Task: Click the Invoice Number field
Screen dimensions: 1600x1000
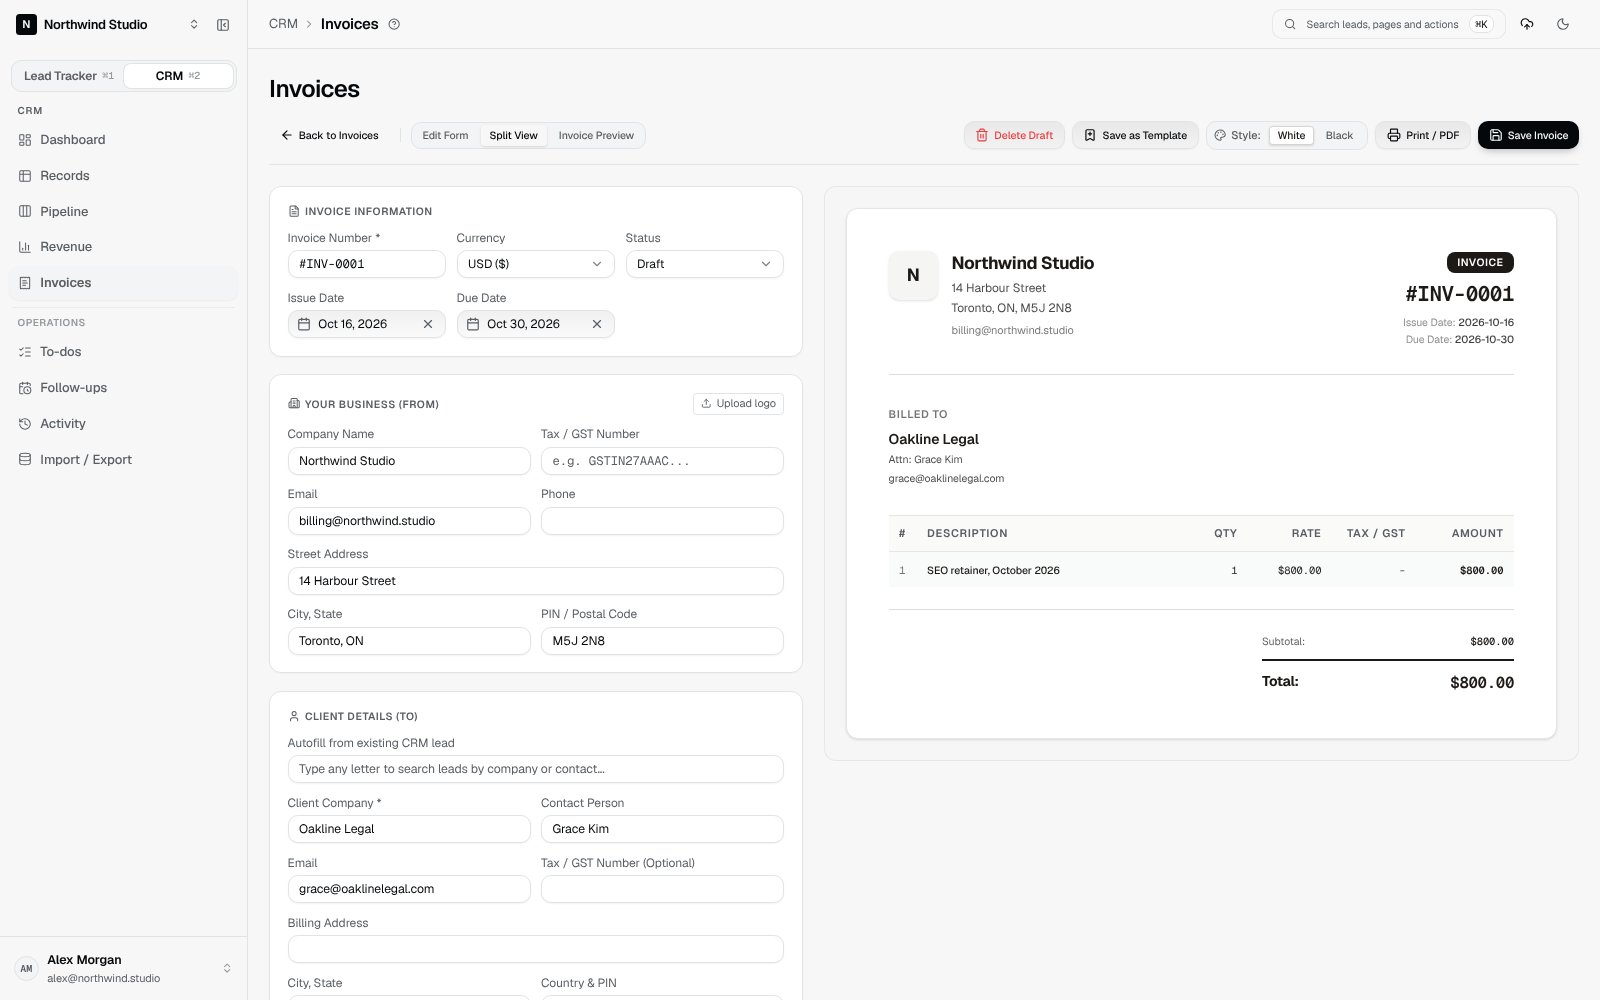Action: pyautogui.click(x=366, y=264)
